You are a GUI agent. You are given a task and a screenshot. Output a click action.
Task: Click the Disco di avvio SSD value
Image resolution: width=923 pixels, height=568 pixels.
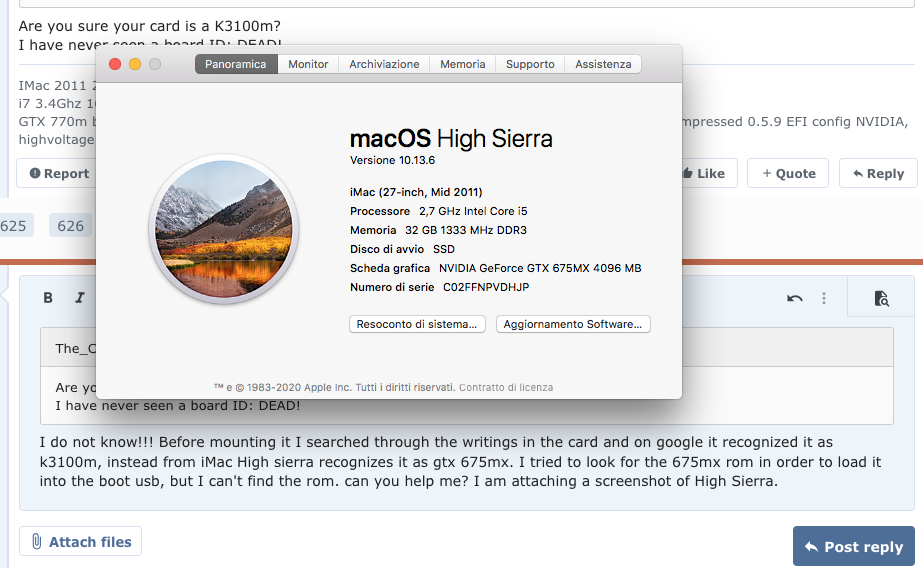[x=444, y=250]
